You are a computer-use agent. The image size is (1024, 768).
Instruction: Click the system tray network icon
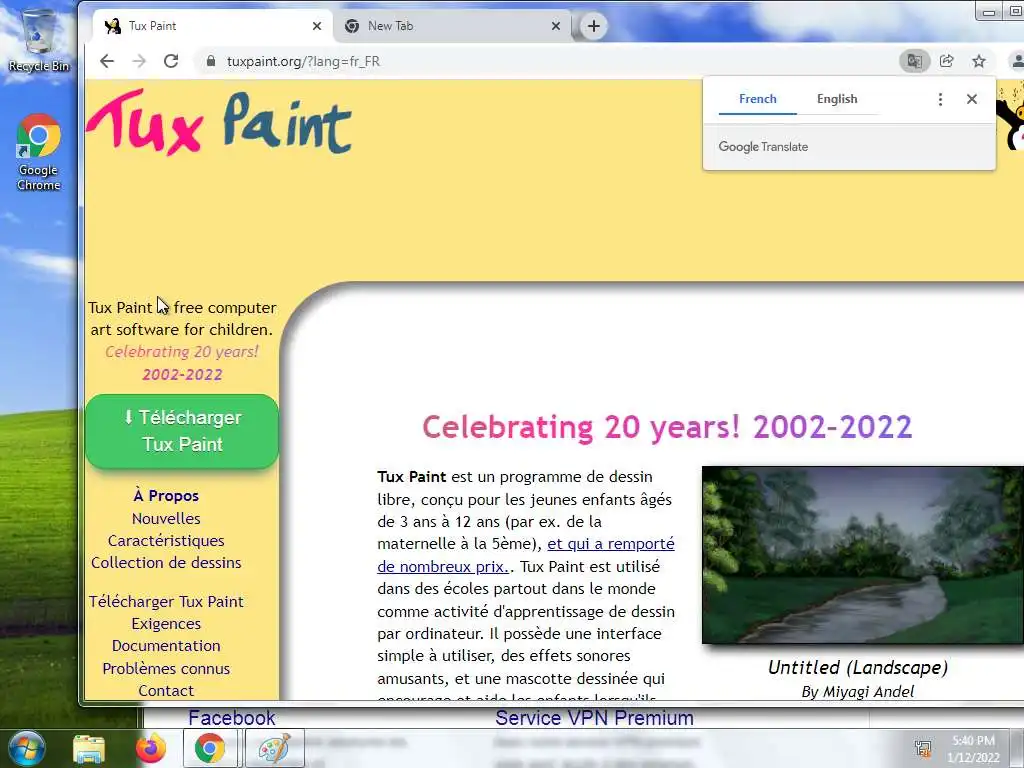[x=923, y=748]
